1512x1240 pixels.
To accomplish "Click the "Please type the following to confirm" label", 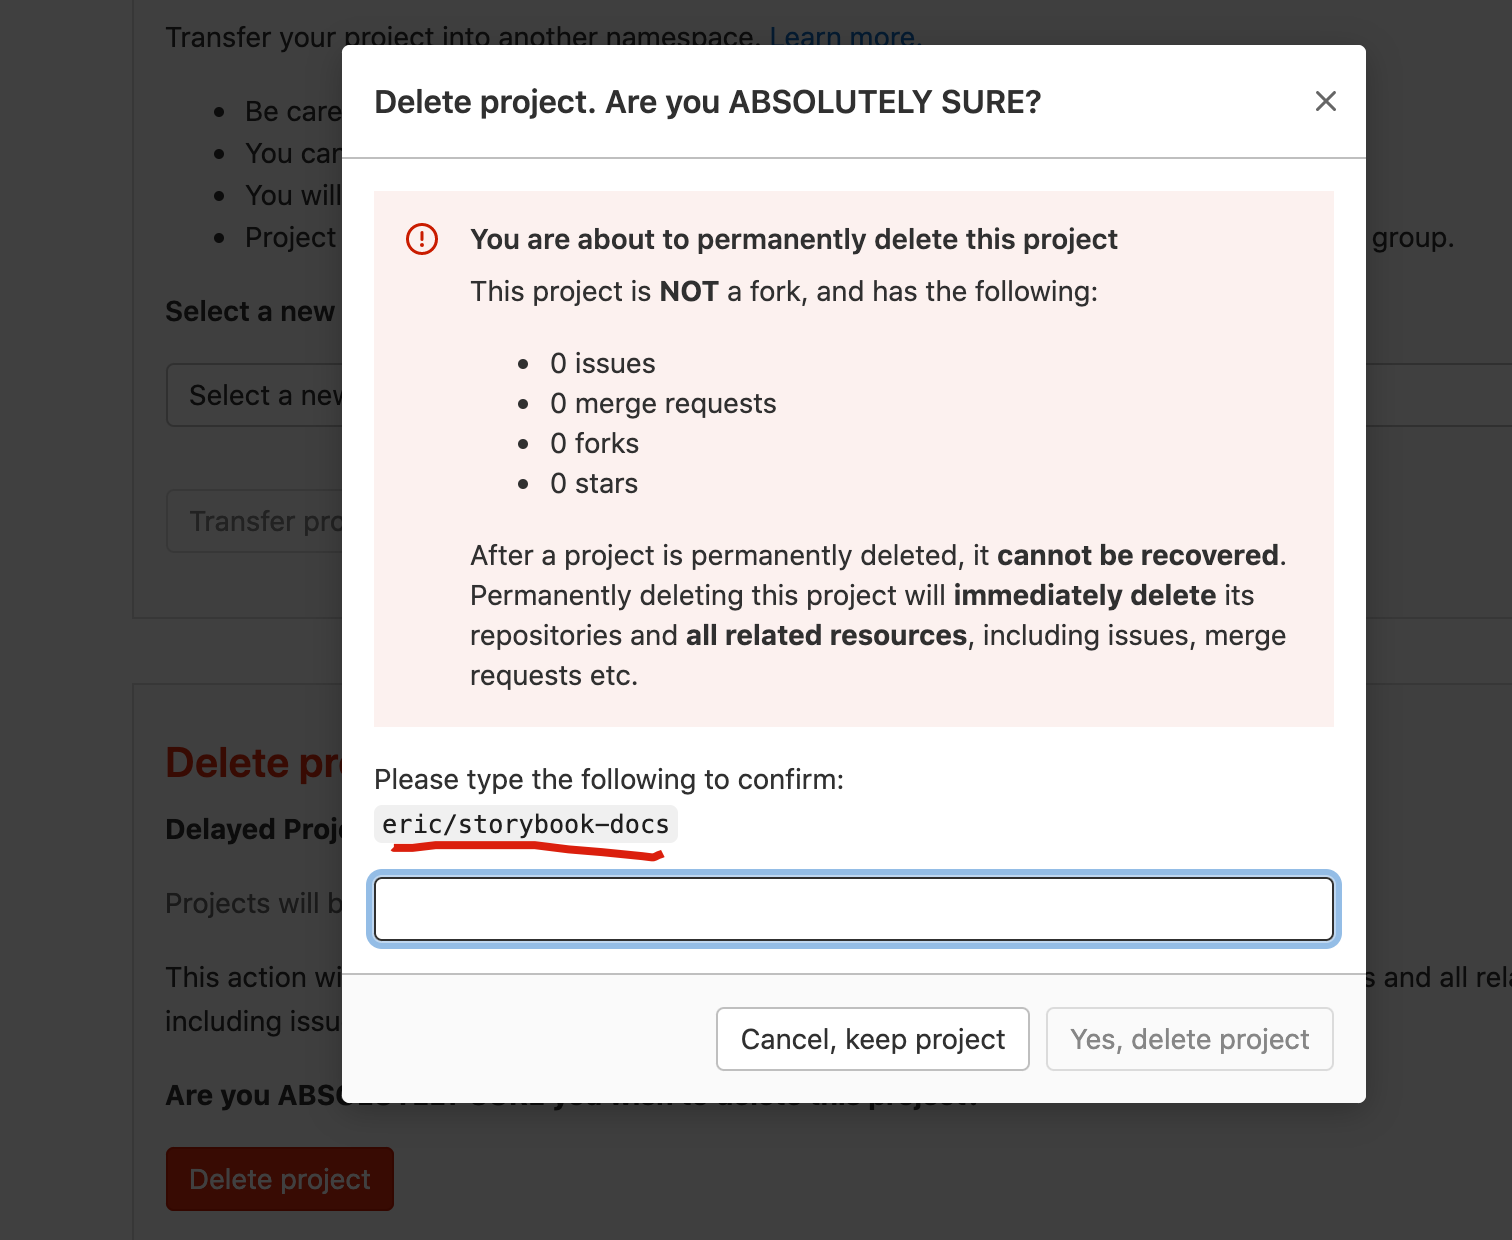I will (x=608, y=779).
